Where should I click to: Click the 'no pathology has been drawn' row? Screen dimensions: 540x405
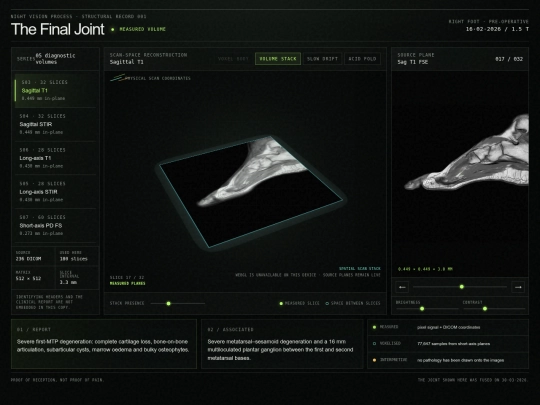point(448,360)
